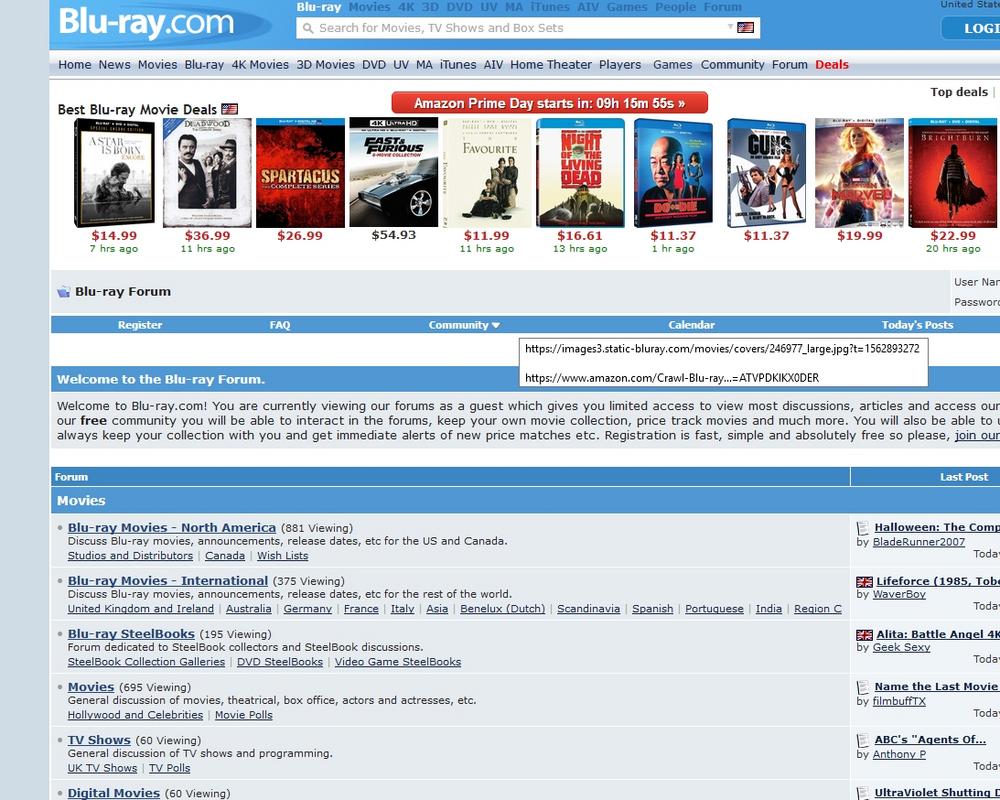Open Today's Posts link
The image size is (1000, 800).
[917, 325]
